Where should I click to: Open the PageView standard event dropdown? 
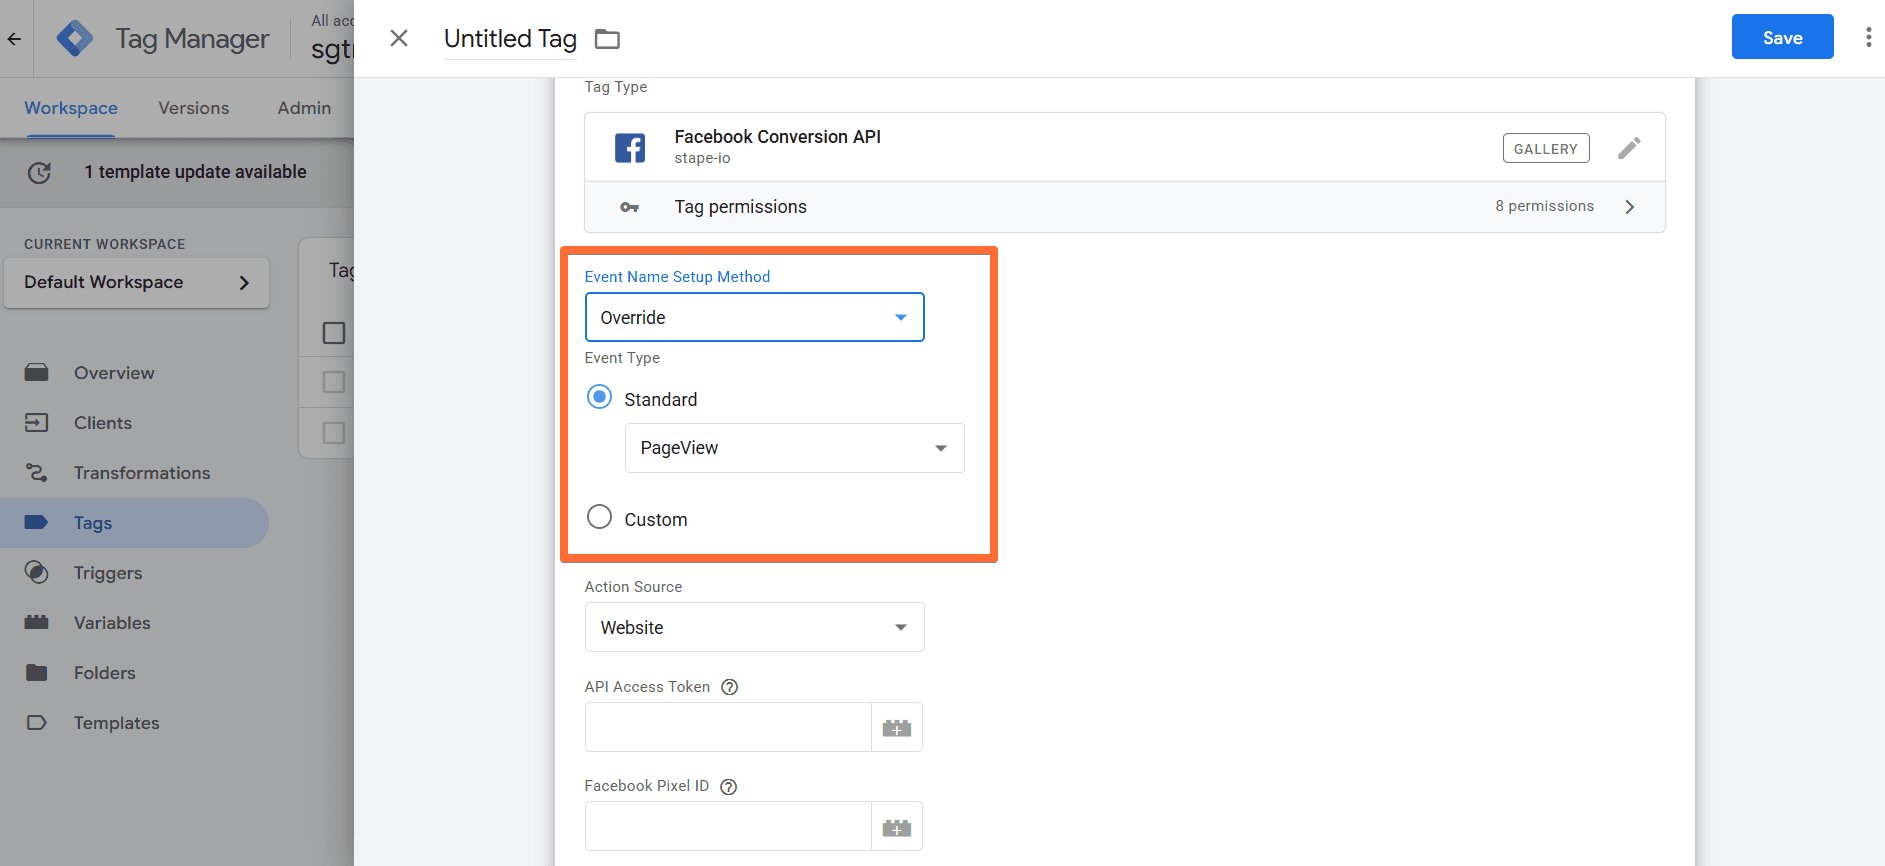click(794, 448)
